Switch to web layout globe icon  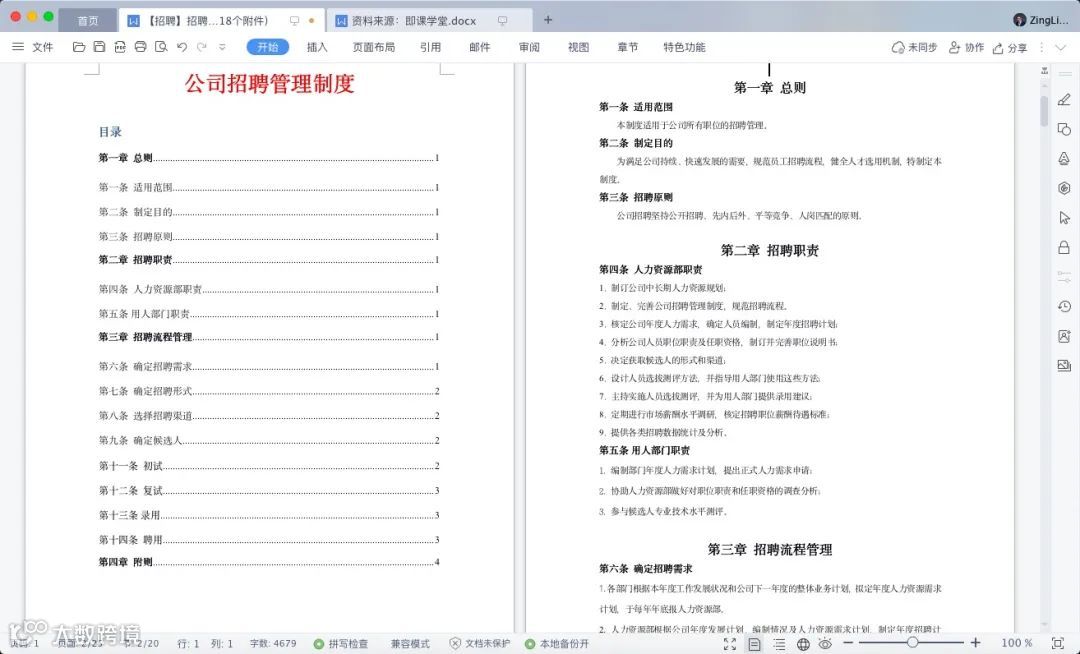pyautogui.click(x=803, y=644)
